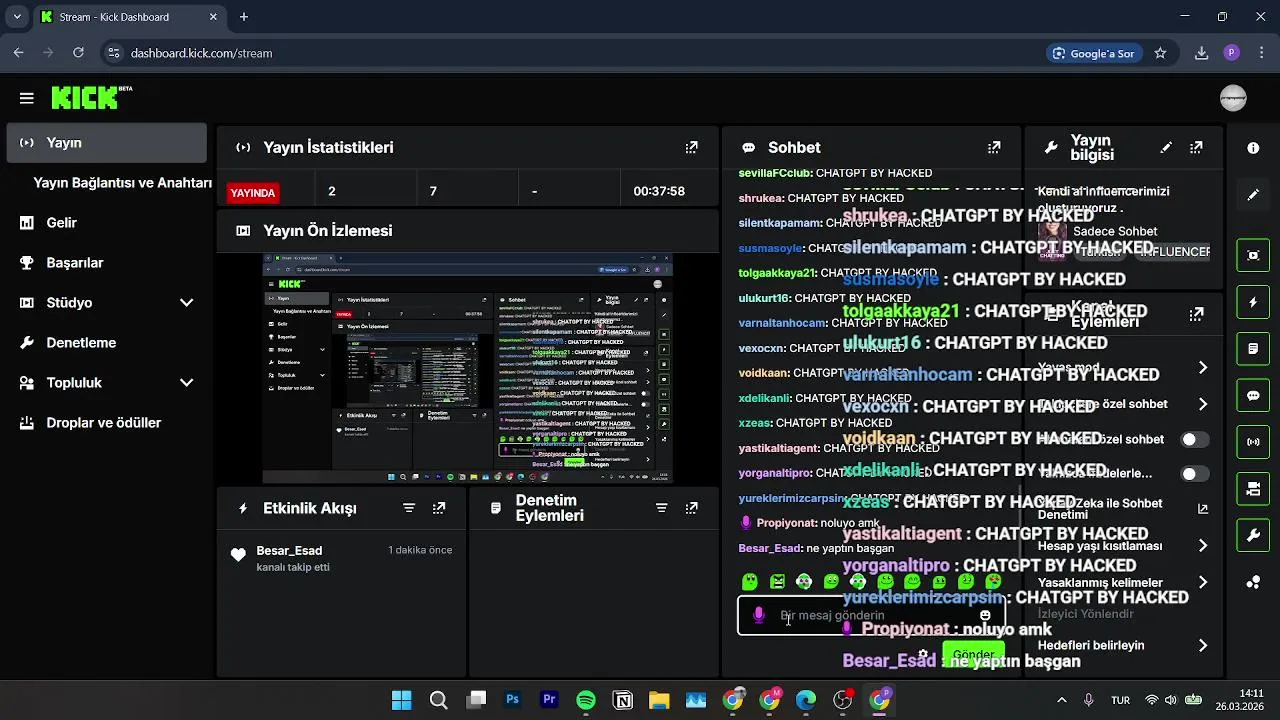1280x720 pixels.
Task: Select Yayın in the sidebar
Action: 107,143
